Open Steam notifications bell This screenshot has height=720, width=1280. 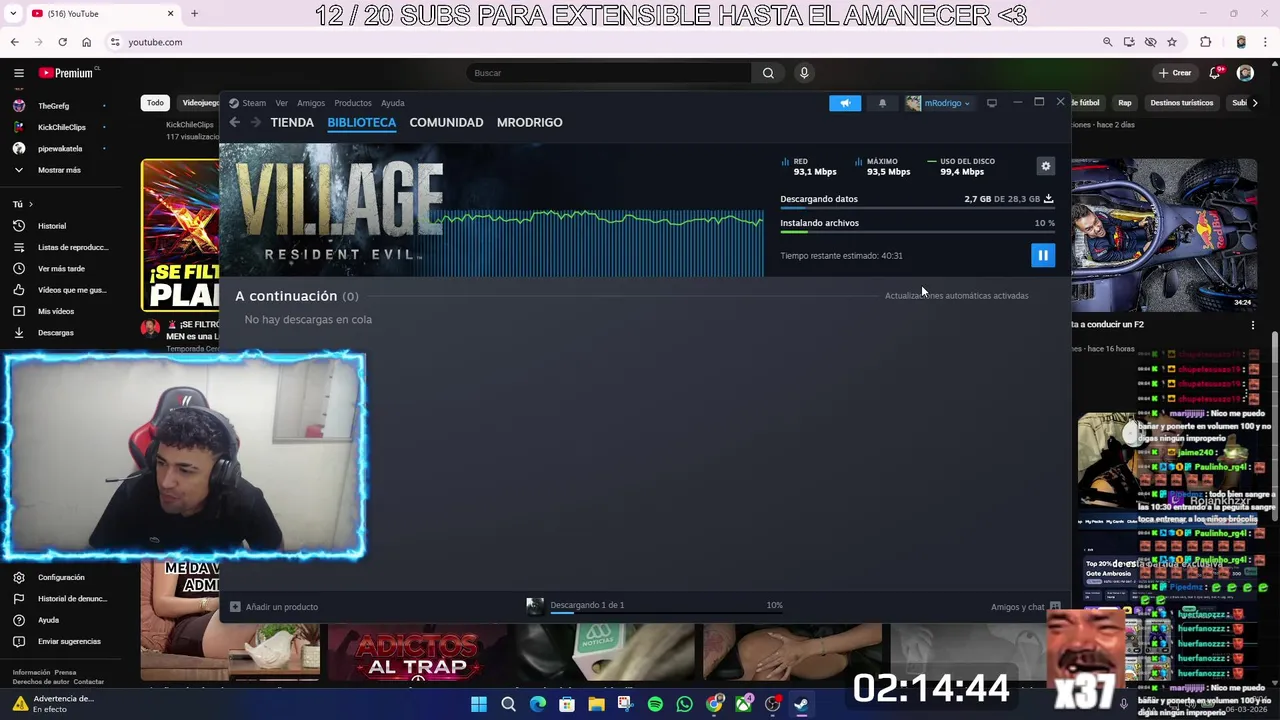pyautogui.click(x=882, y=103)
